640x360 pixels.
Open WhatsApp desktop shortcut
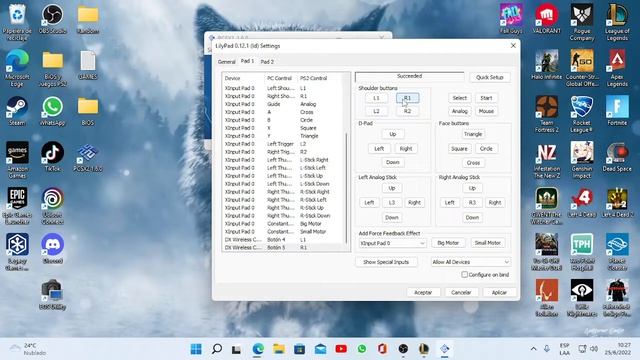point(52,111)
